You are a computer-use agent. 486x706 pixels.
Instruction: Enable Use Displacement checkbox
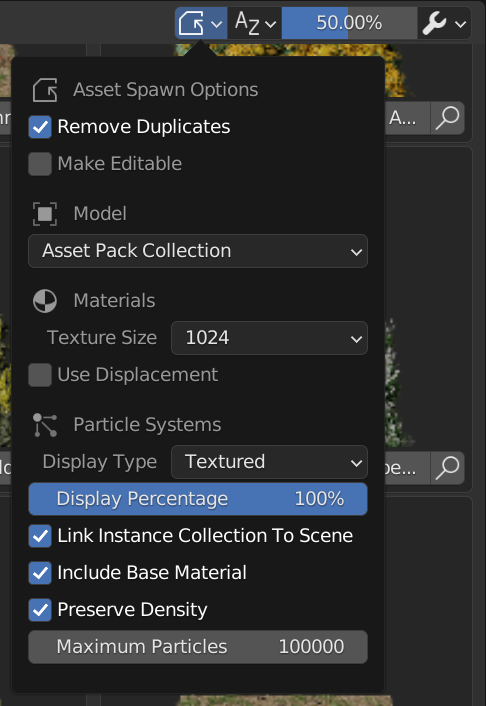tap(40, 375)
